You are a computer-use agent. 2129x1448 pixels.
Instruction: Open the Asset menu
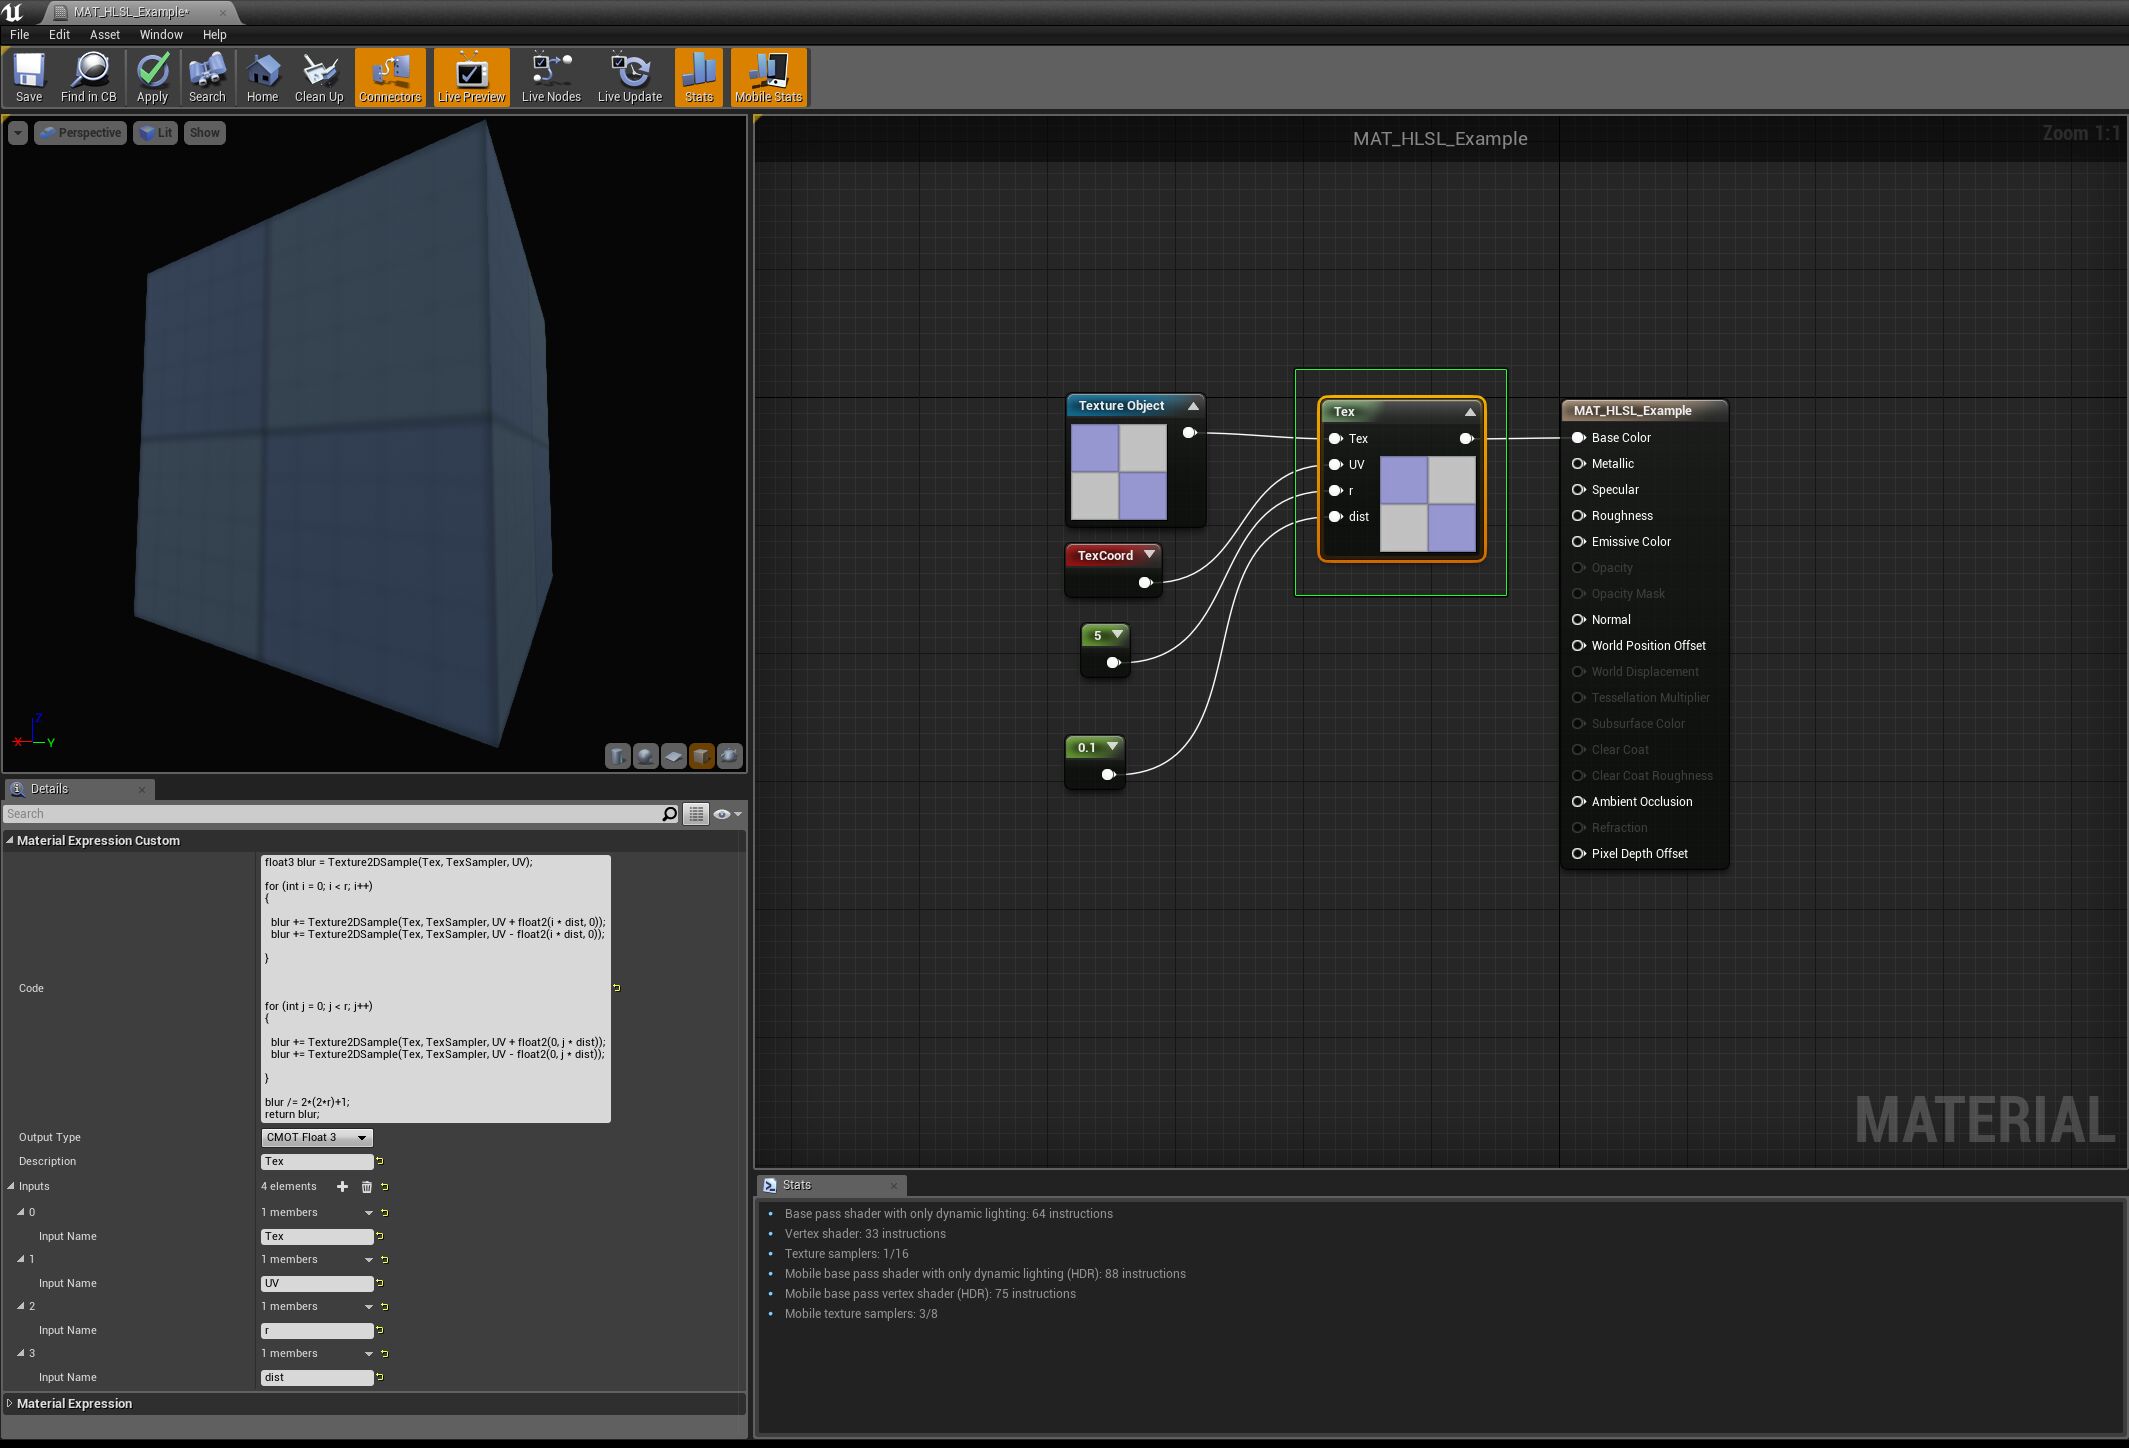pos(104,34)
